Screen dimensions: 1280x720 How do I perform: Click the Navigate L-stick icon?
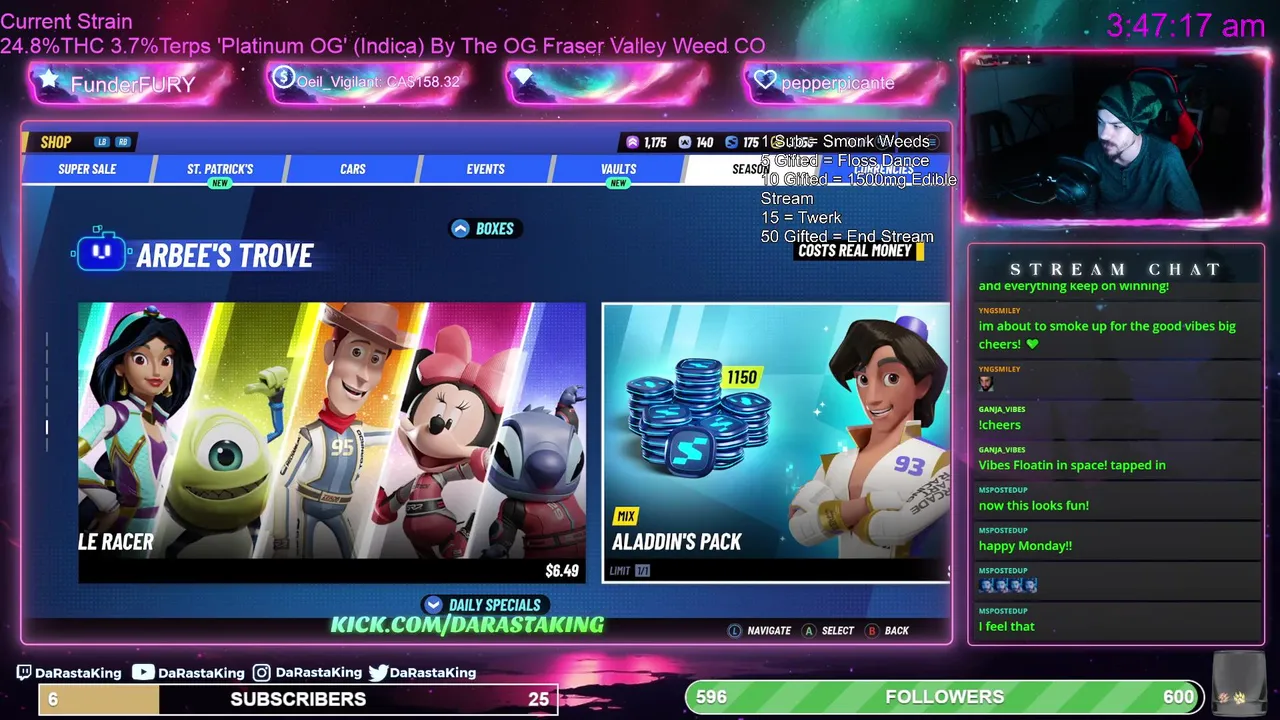[735, 631]
